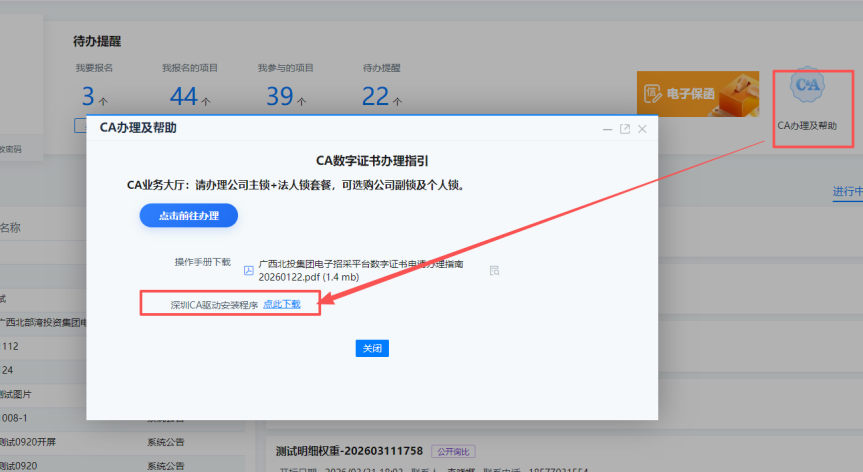863x472 pixels.
Task: Click the blue 关闭 button
Action: (x=372, y=348)
